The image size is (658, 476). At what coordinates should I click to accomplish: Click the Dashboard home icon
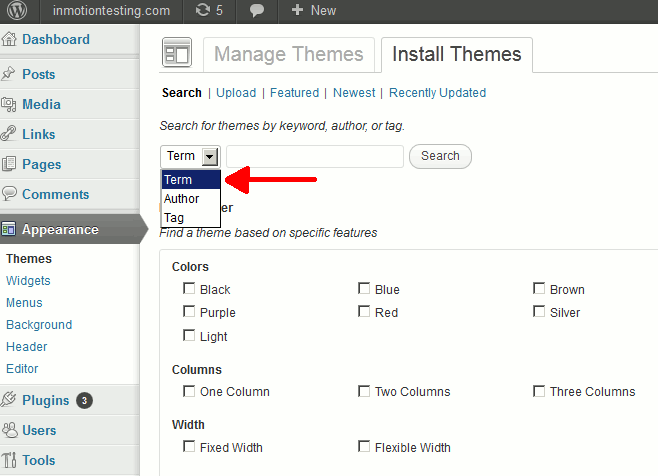pos(10,40)
